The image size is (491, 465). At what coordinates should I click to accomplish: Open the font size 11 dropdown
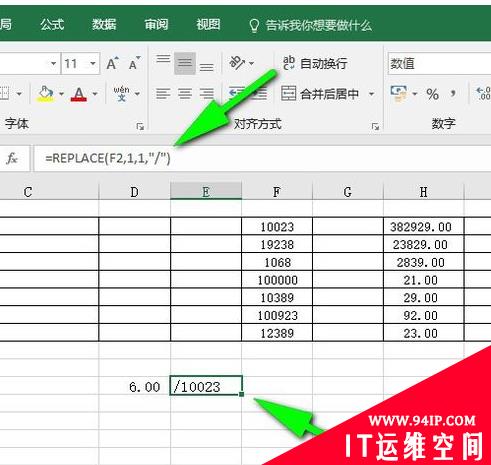[x=93, y=63]
